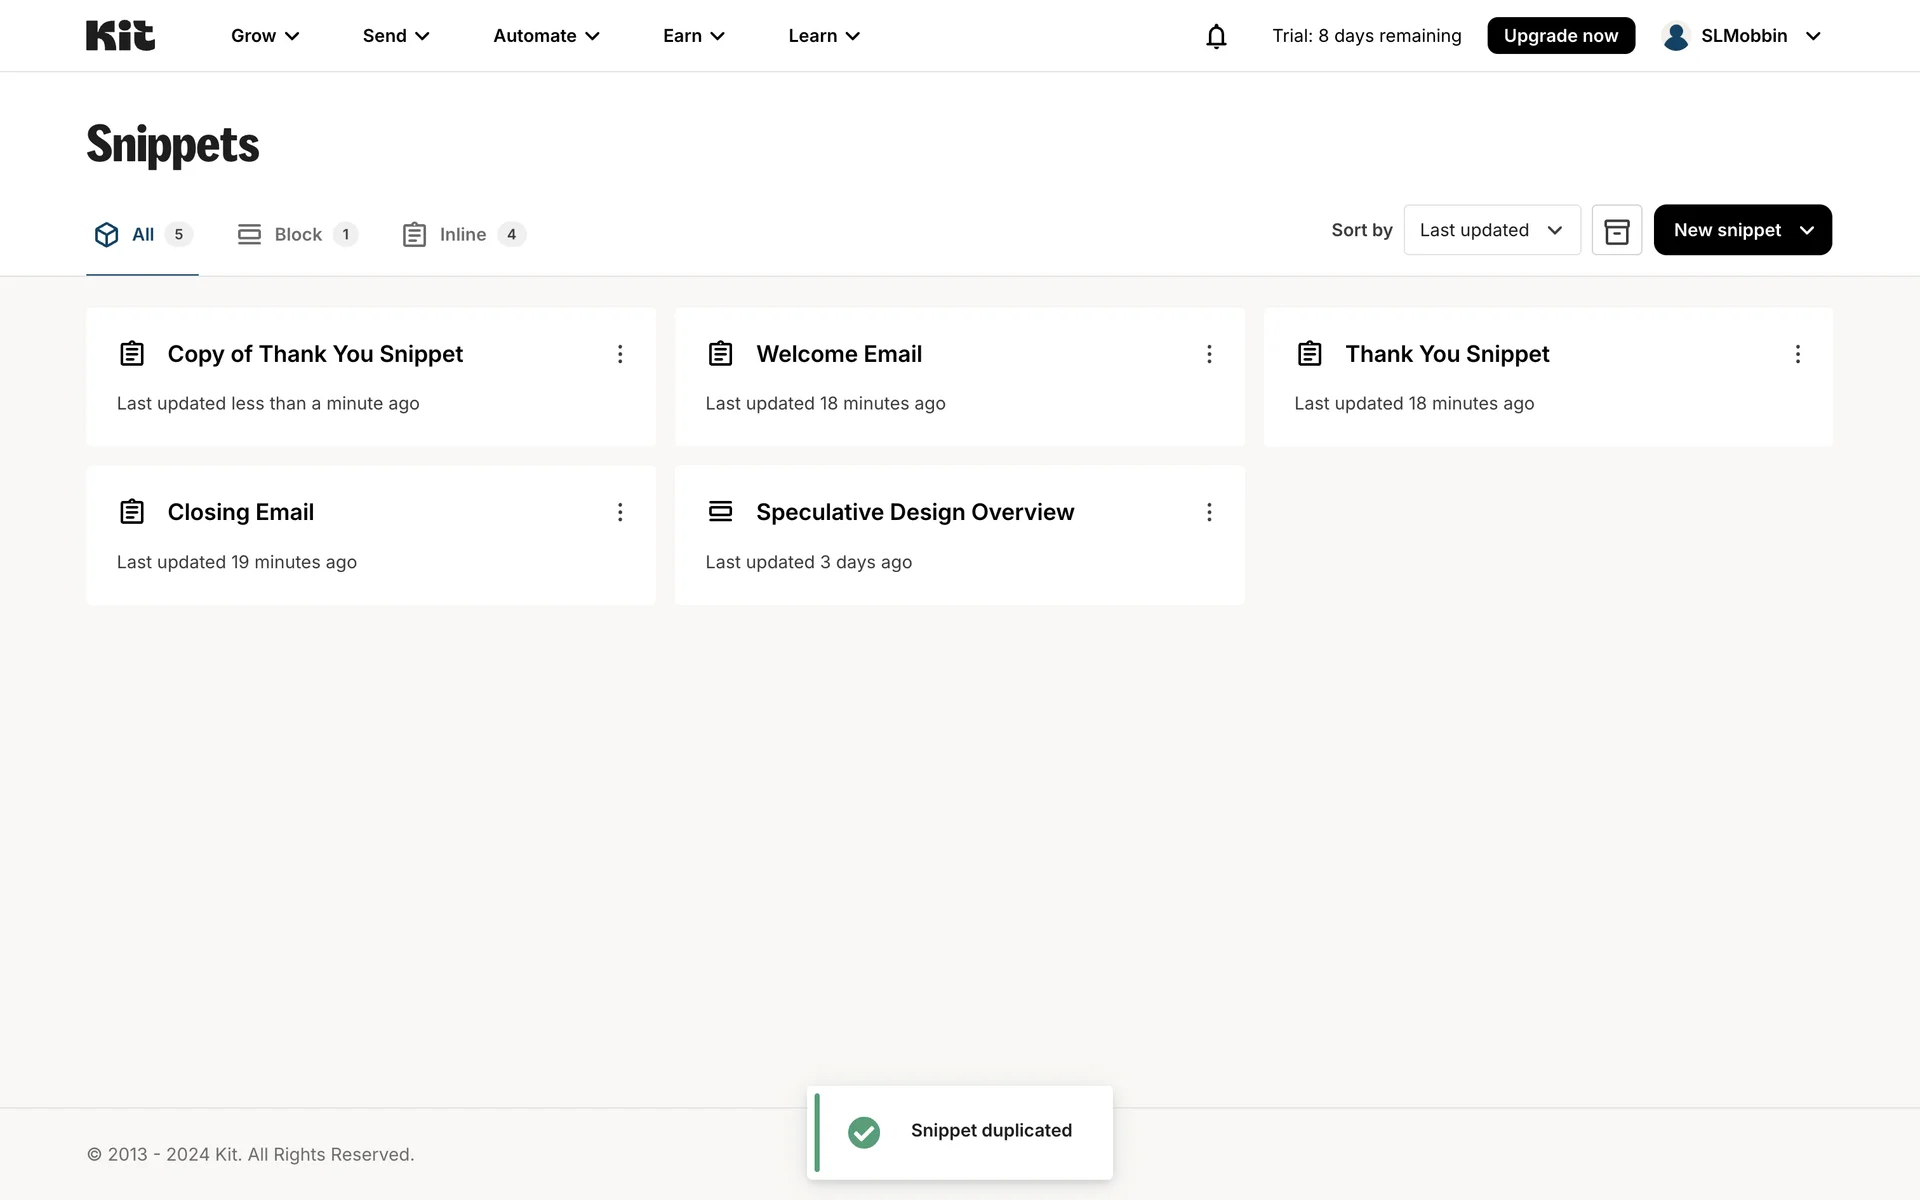Click the Upgrade now button
Screen dimensions: 1920x1200
1560,36
